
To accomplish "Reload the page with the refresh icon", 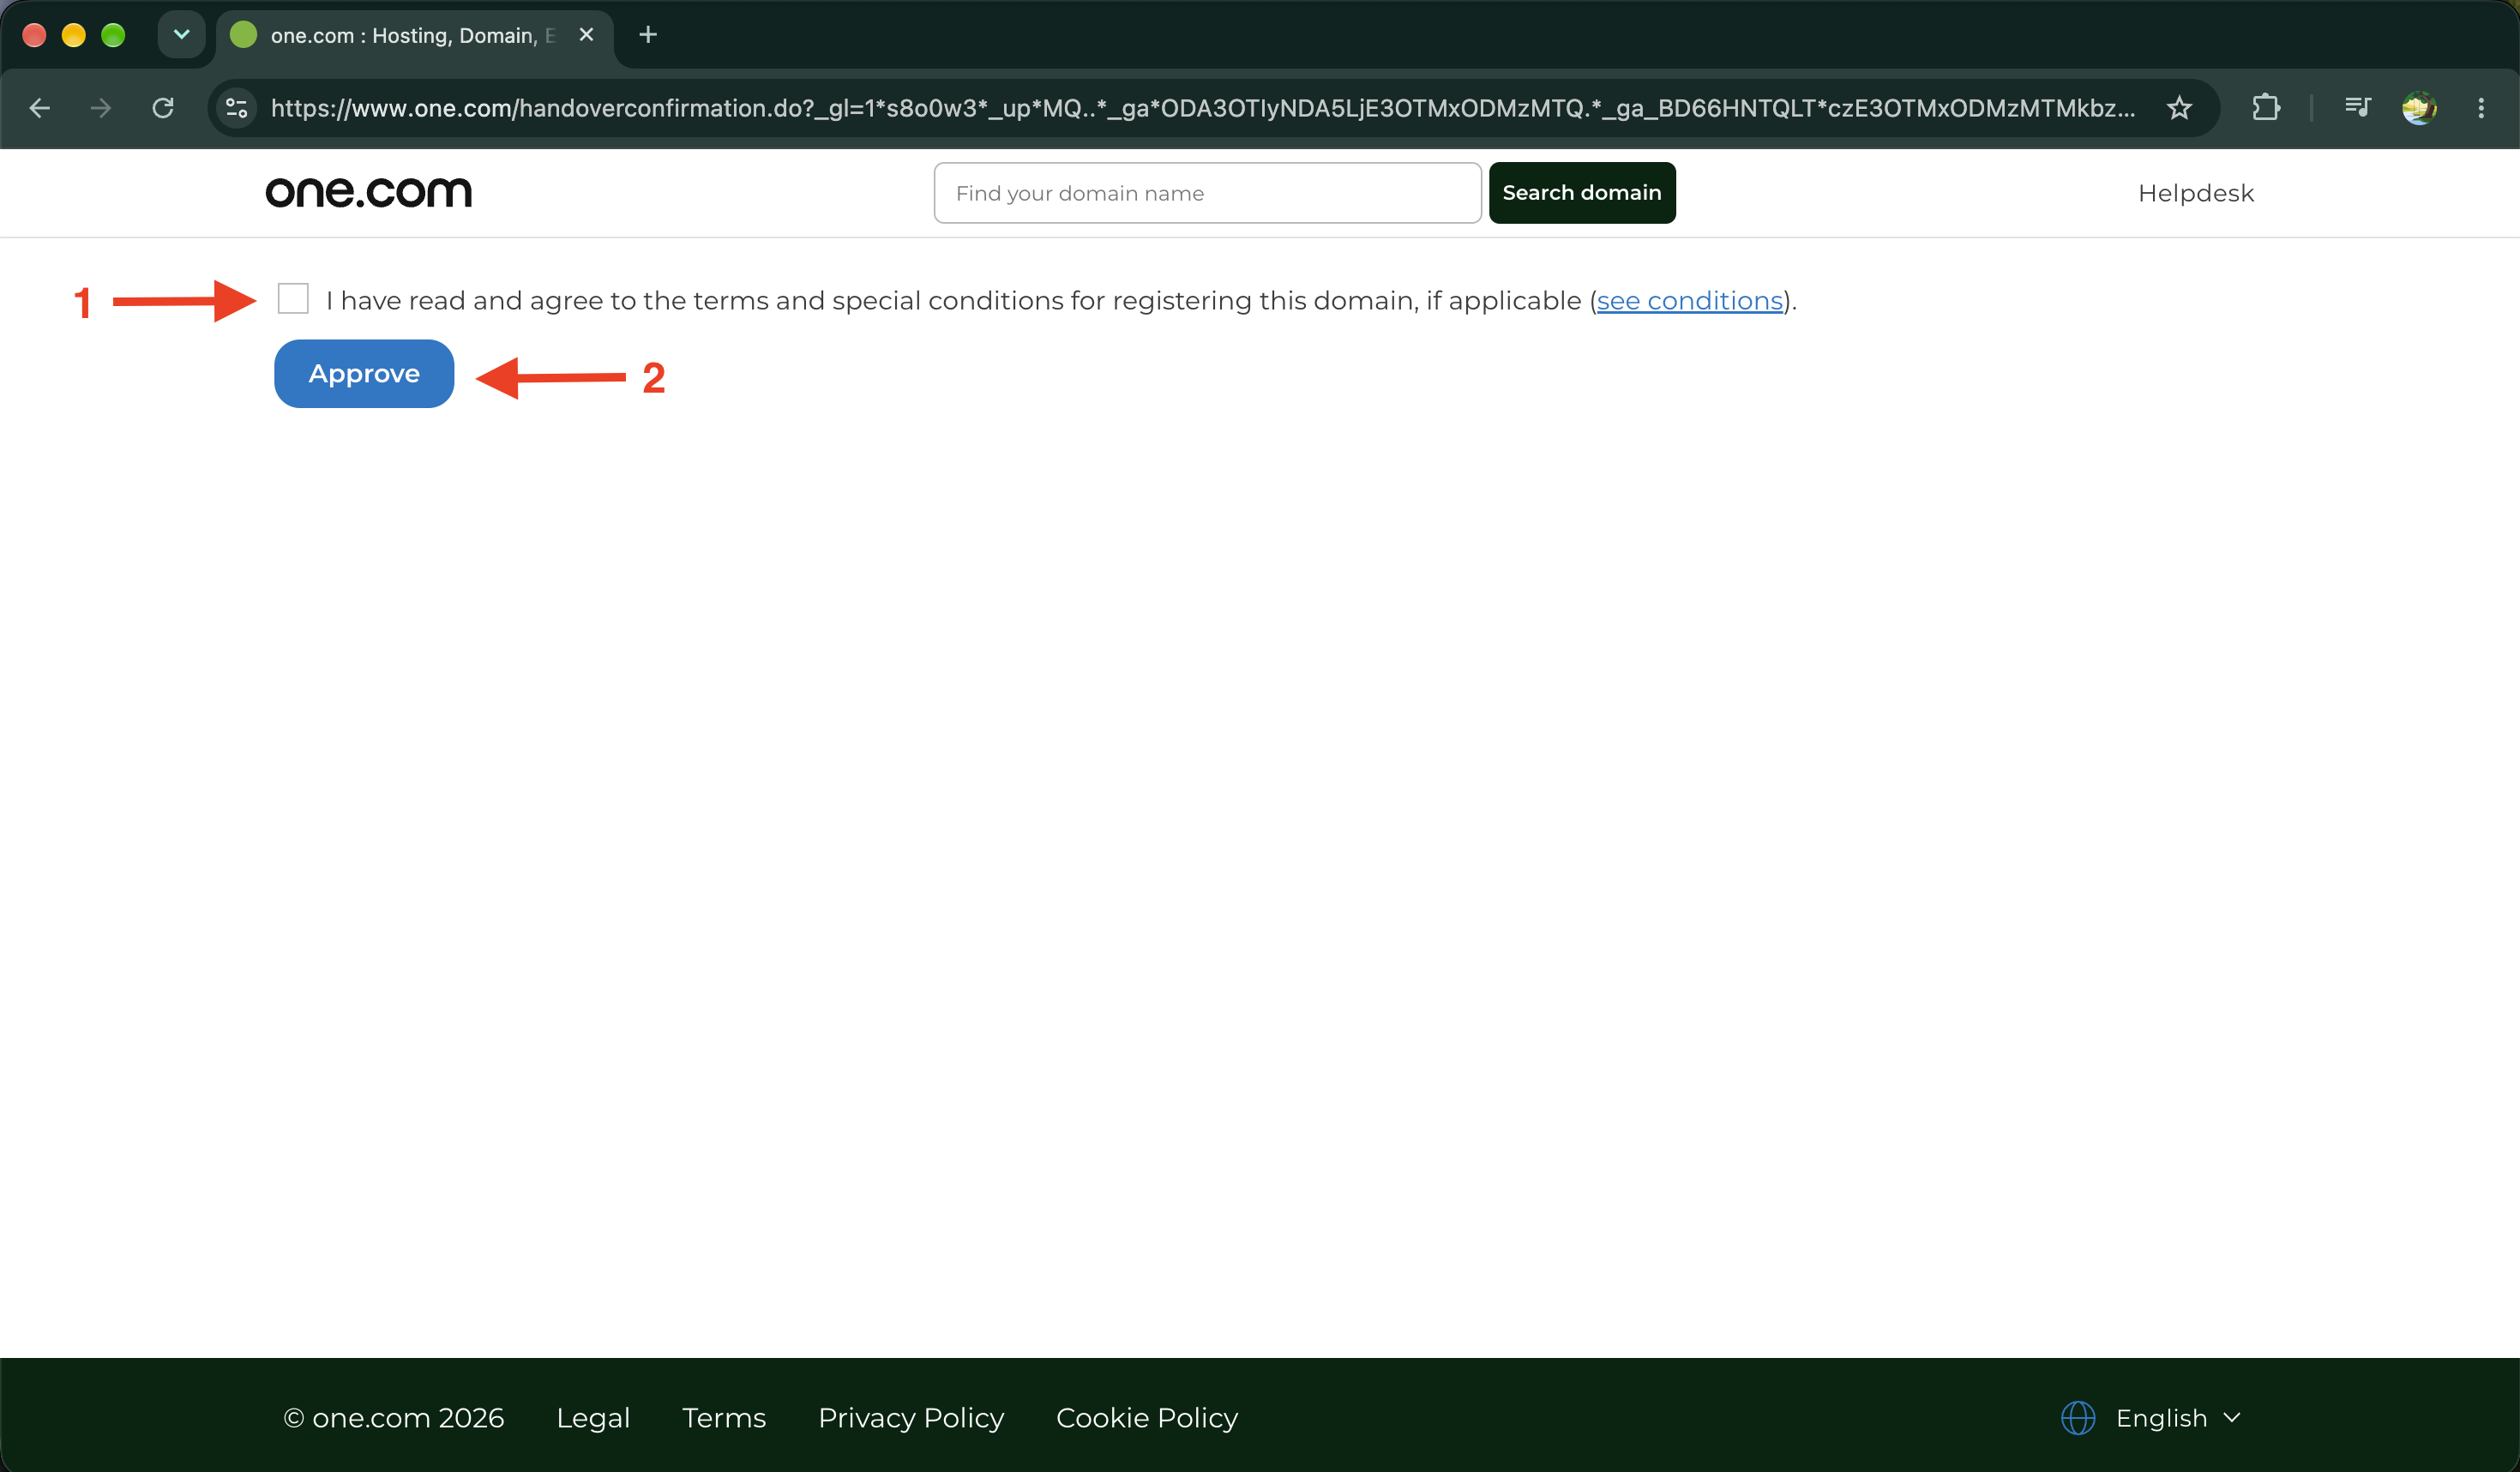I will tap(163, 108).
